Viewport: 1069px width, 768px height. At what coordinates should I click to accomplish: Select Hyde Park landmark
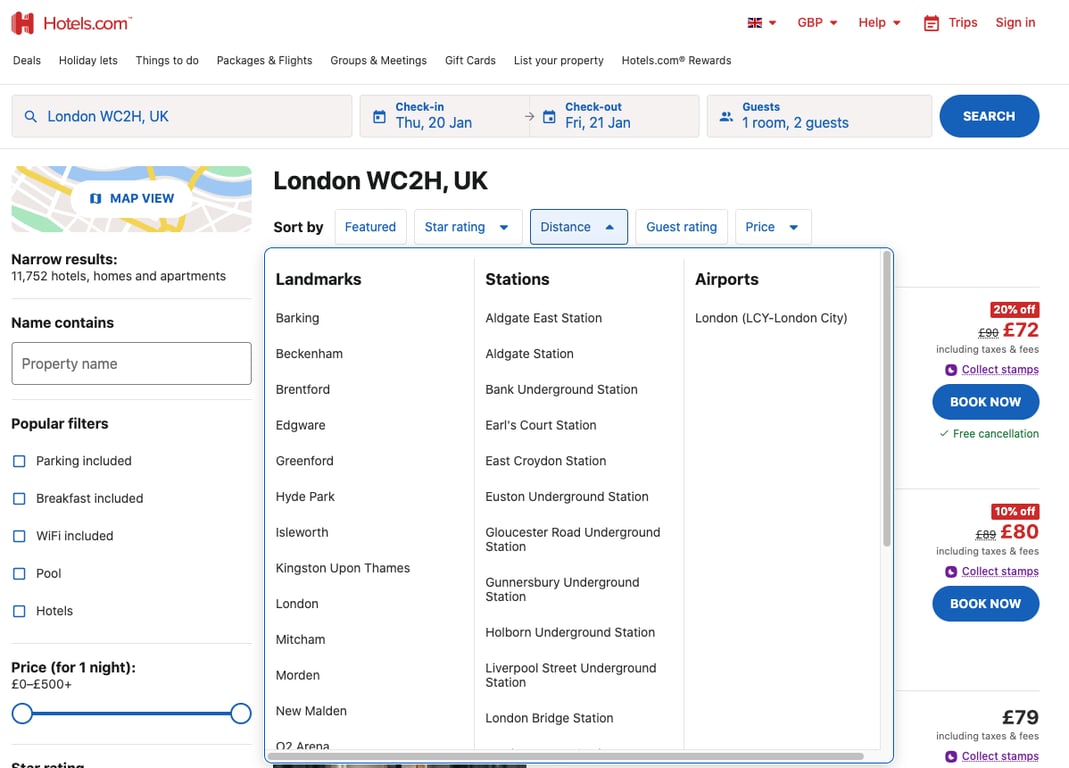305,497
